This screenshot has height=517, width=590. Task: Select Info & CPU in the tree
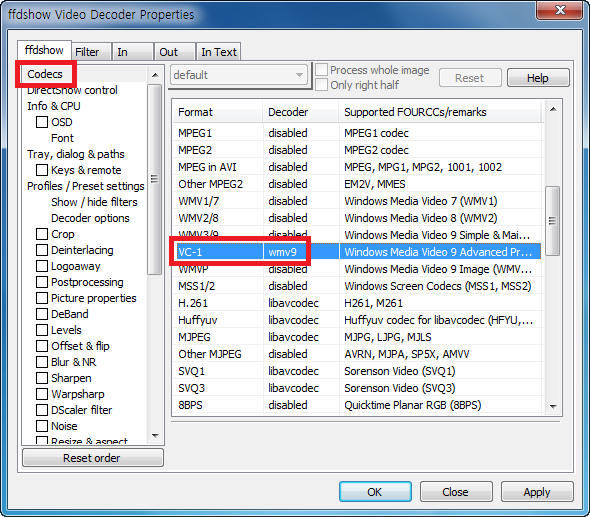pos(53,106)
